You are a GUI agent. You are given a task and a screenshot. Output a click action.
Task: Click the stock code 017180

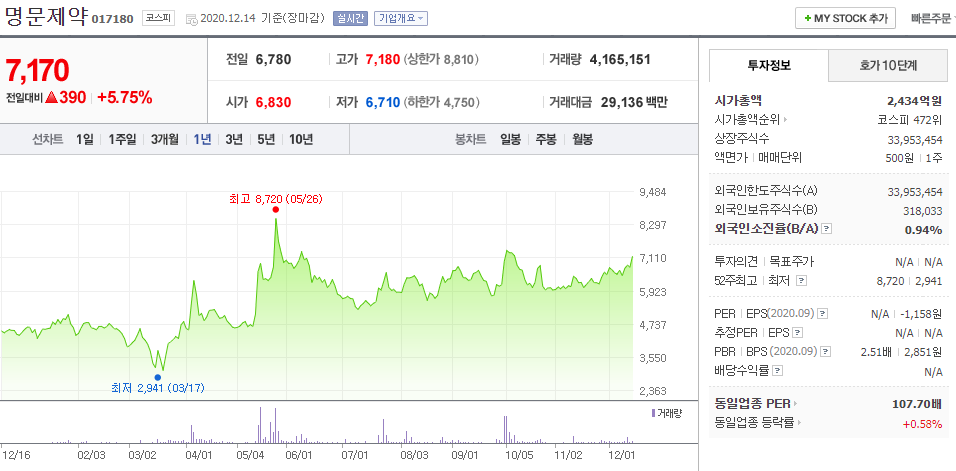[112, 19]
